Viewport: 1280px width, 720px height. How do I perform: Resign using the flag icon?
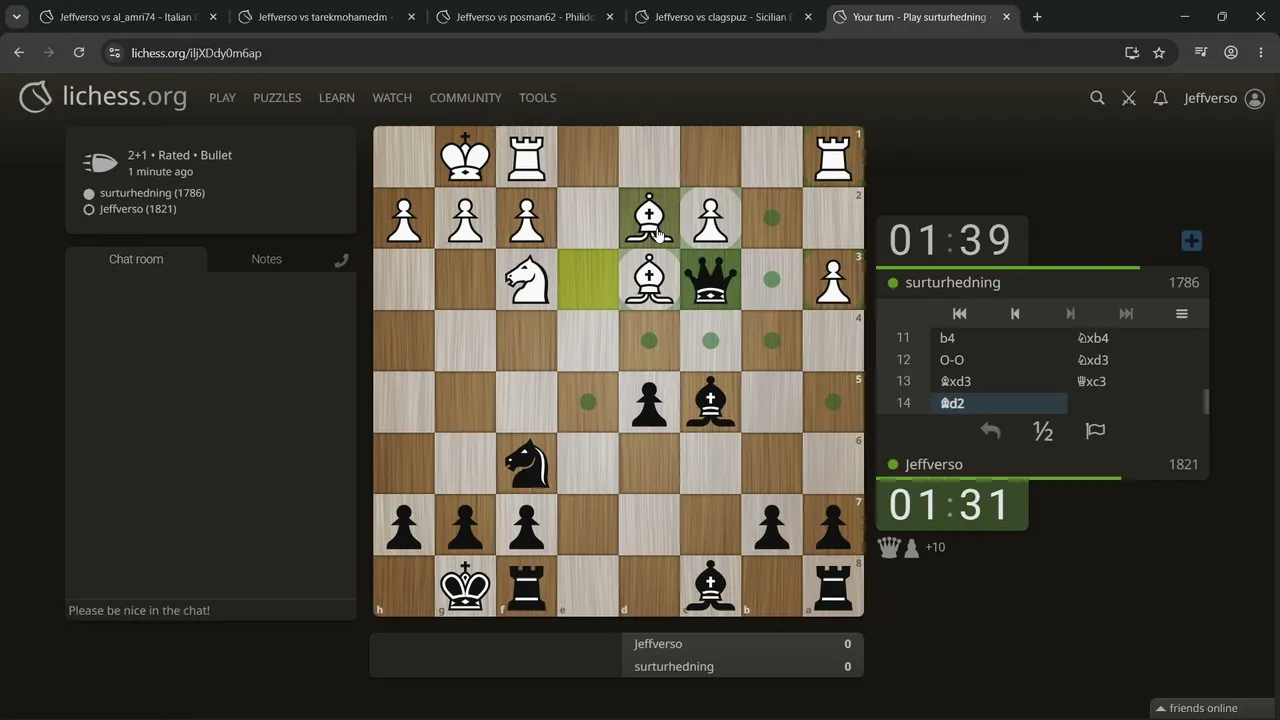pyautogui.click(x=1095, y=431)
